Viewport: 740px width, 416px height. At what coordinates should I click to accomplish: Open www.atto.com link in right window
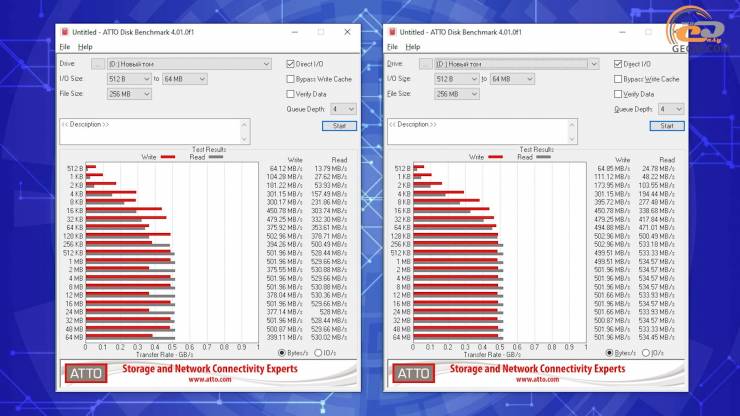(x=538, y=379)
